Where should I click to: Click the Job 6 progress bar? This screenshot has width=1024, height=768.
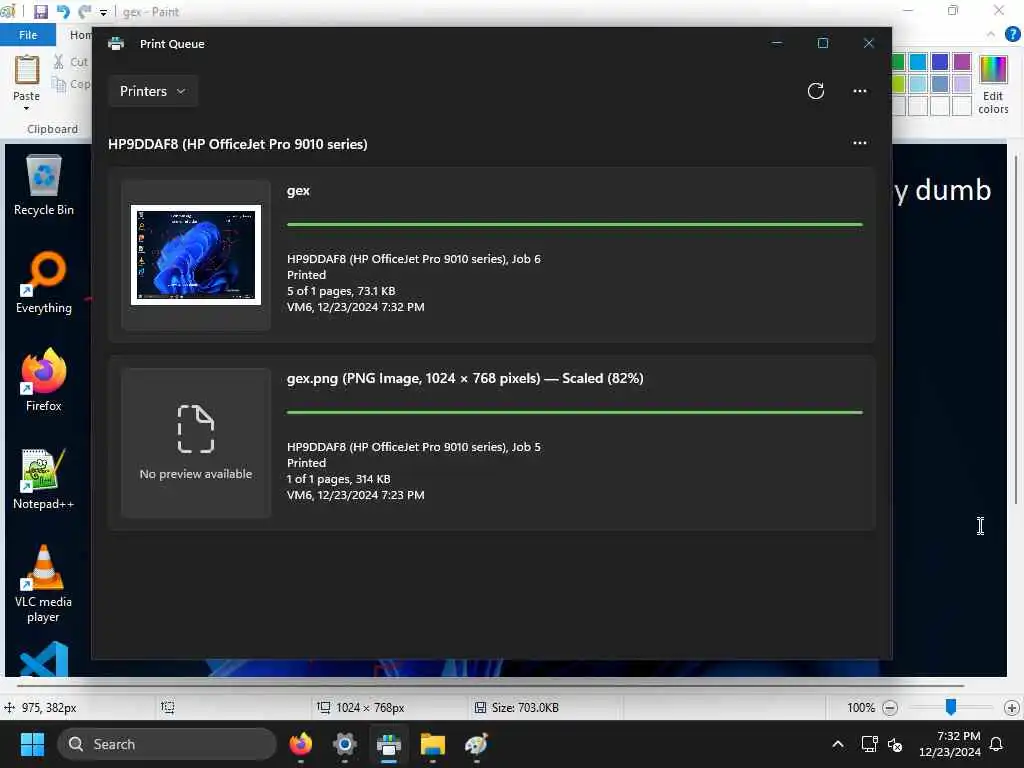[x=575, y=225]
